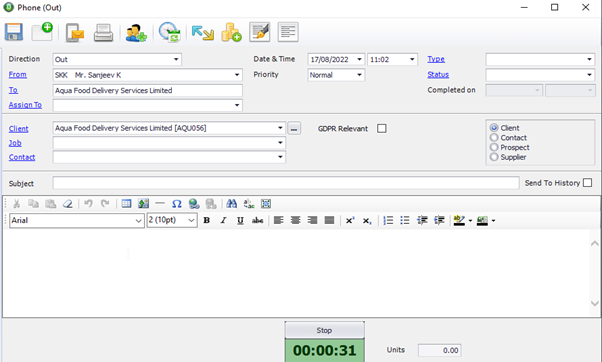Tick the Send To History checkbox
Screen dimensions: 602x362
click(x=587, y=183)
